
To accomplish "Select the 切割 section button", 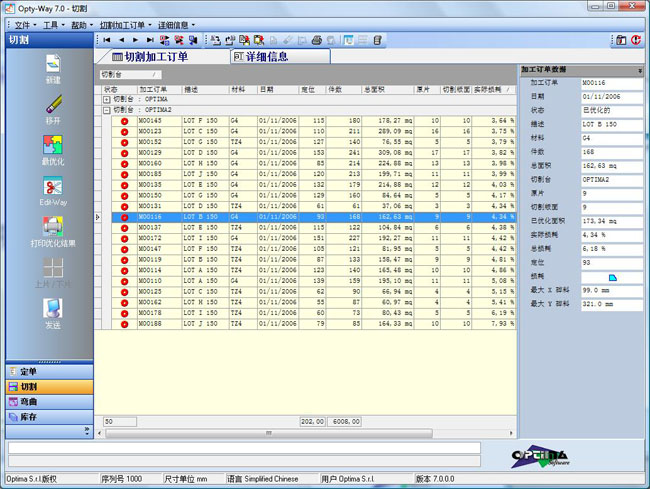I will (49, 387).
